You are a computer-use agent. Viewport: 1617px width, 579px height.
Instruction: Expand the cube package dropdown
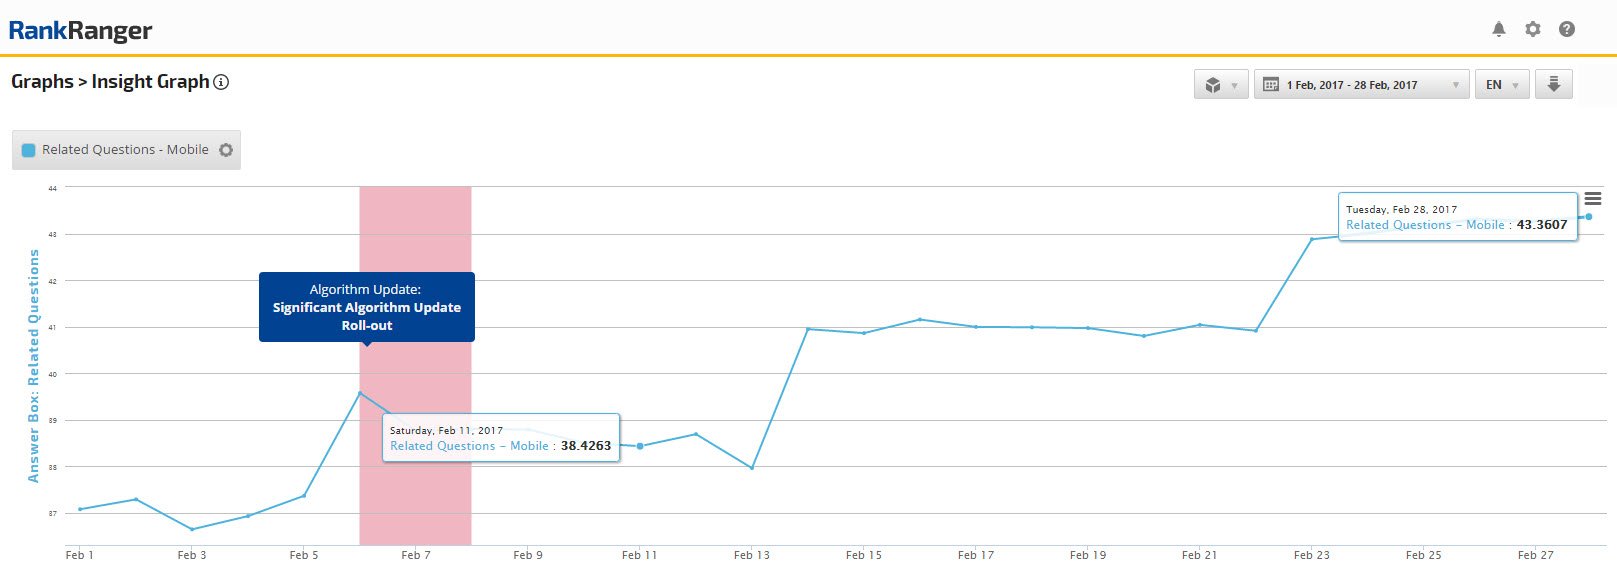(x=1220, y=85)
